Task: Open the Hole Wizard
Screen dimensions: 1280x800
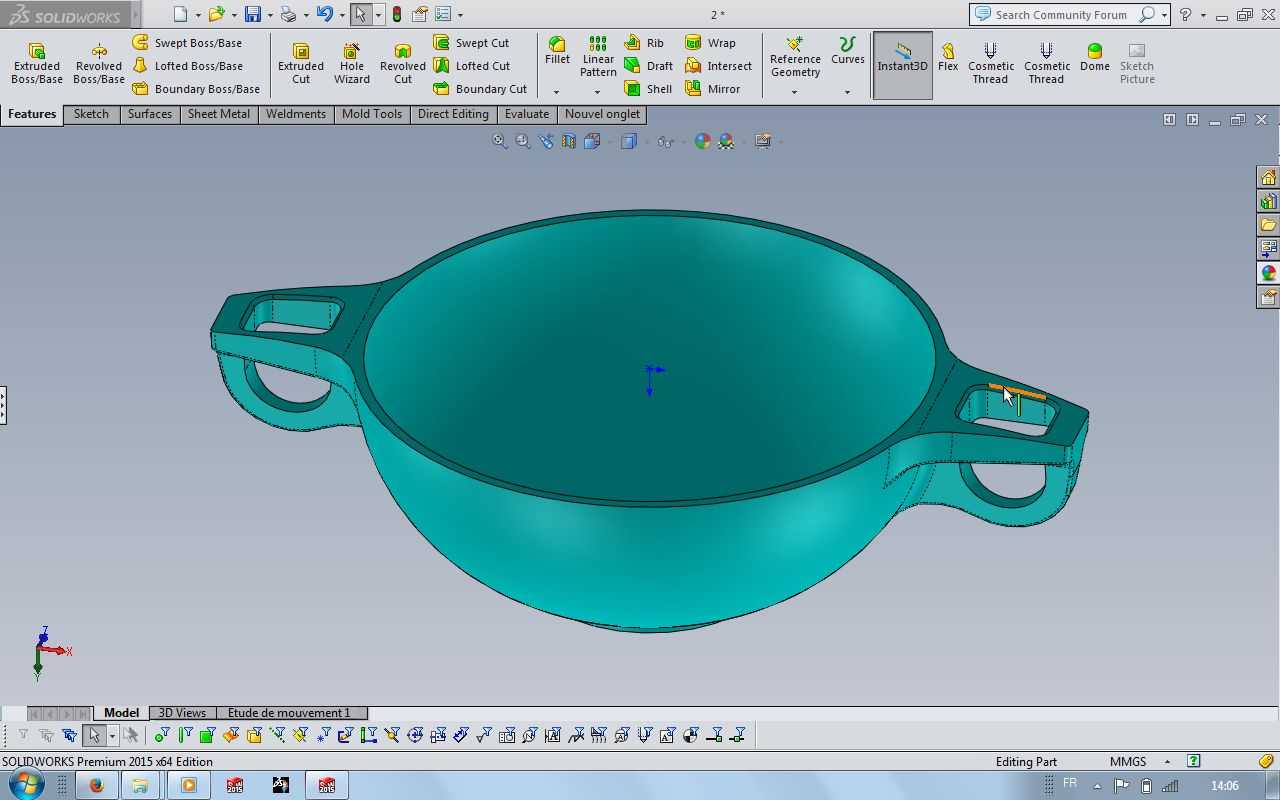Action: coord(352,64)
